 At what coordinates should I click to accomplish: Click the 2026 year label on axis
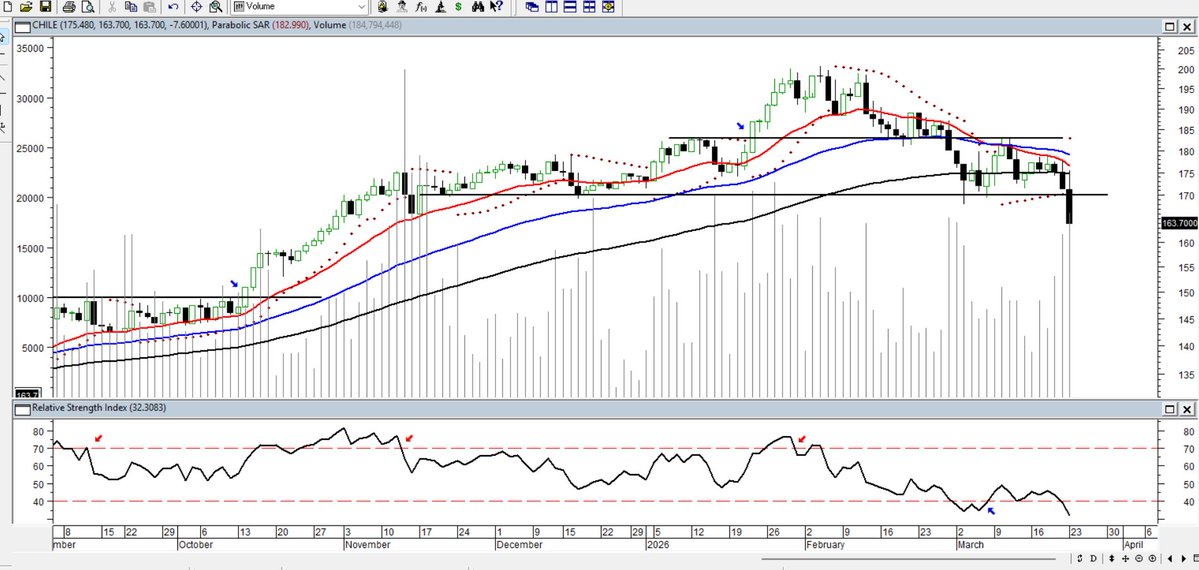(658, 545)
